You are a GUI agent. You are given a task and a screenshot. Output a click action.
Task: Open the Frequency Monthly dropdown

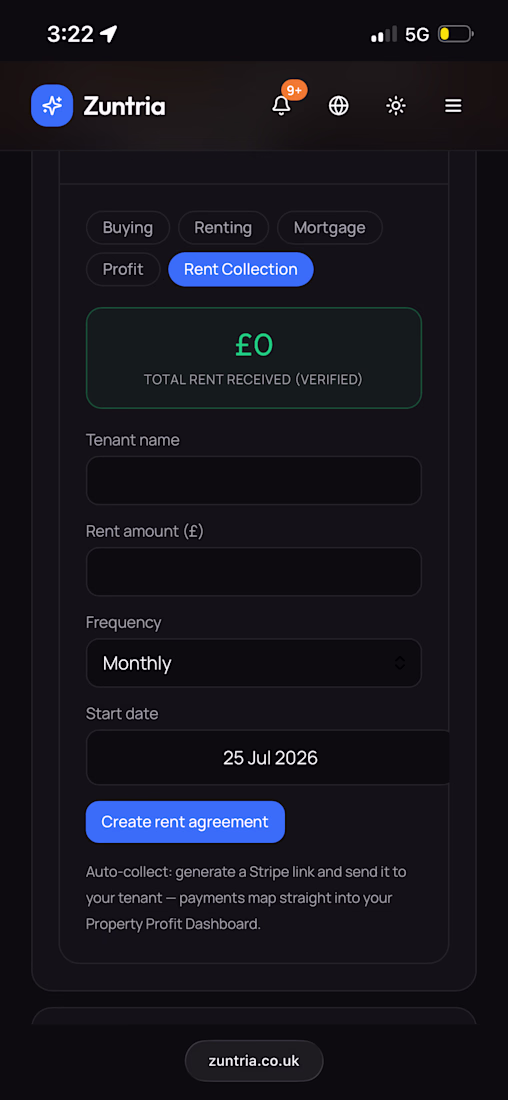(254, 663)
